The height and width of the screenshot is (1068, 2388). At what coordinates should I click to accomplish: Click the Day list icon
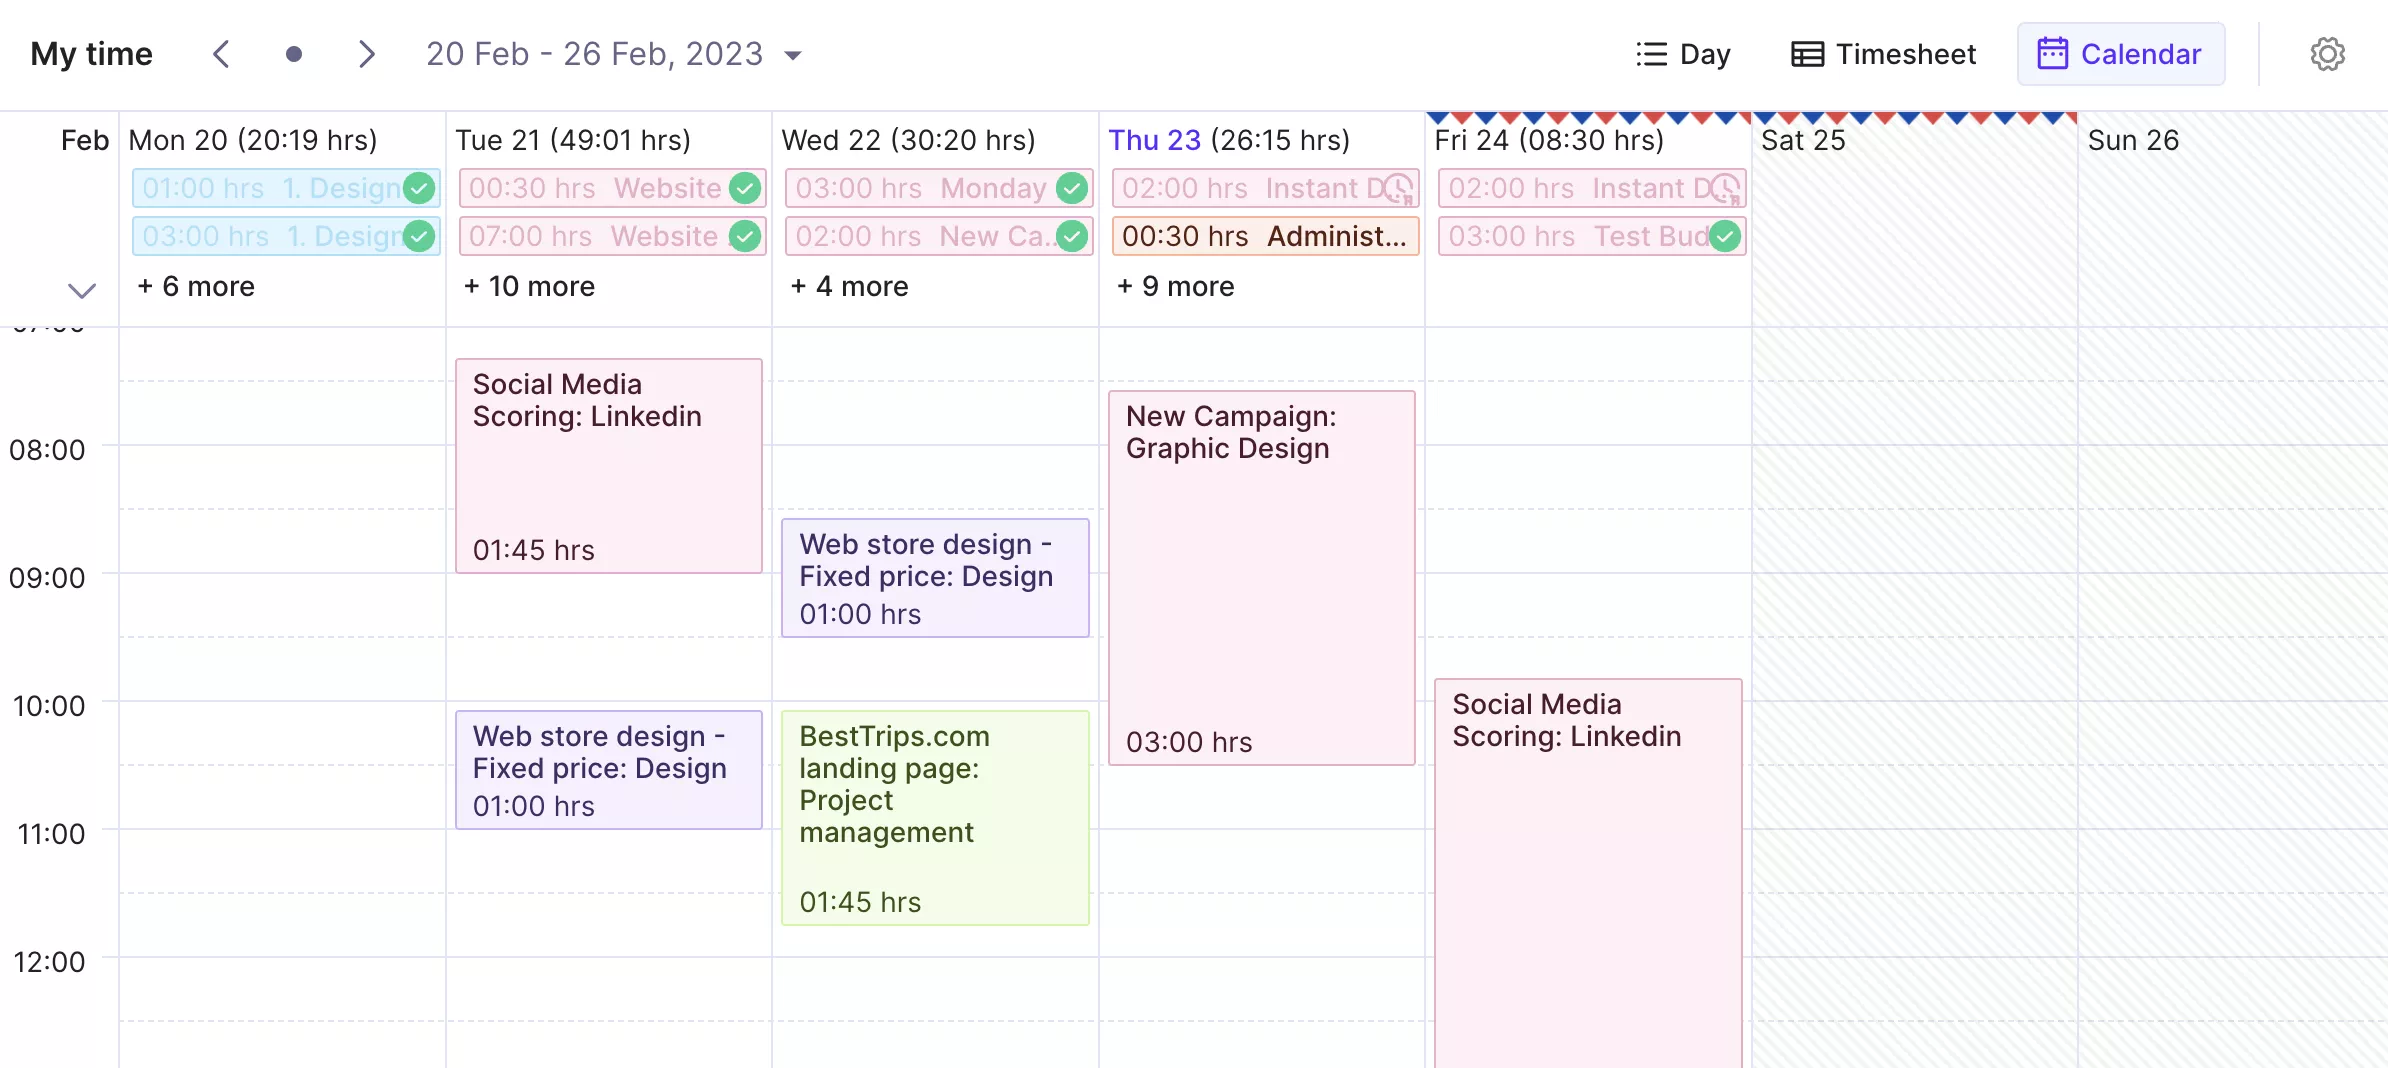click(x=1651, y=54)
